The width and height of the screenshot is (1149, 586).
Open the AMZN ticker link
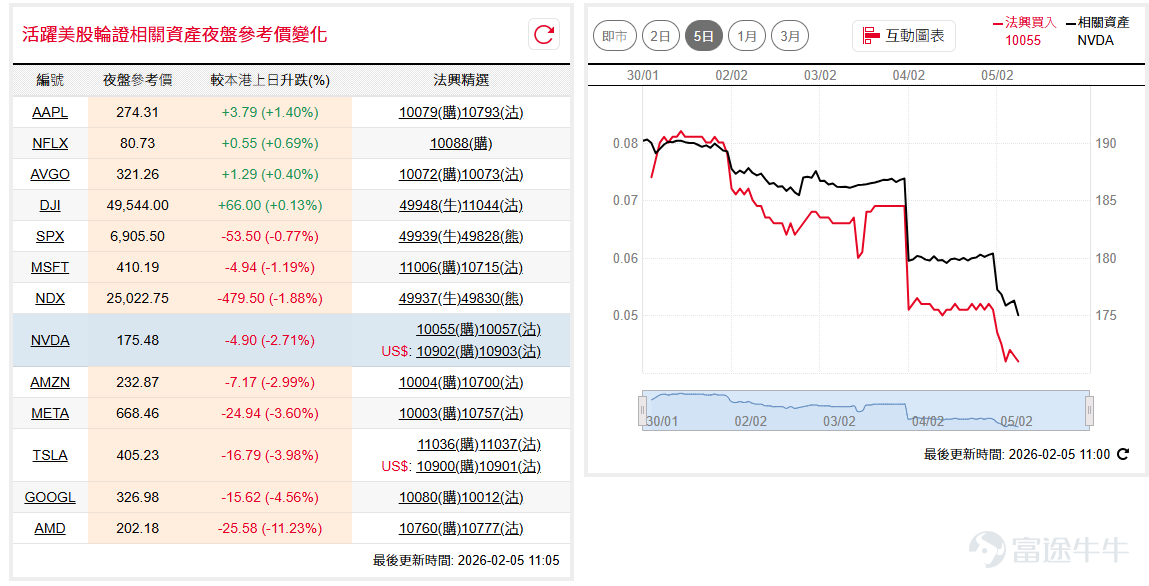pyautogui.click(x=50, y=382)
